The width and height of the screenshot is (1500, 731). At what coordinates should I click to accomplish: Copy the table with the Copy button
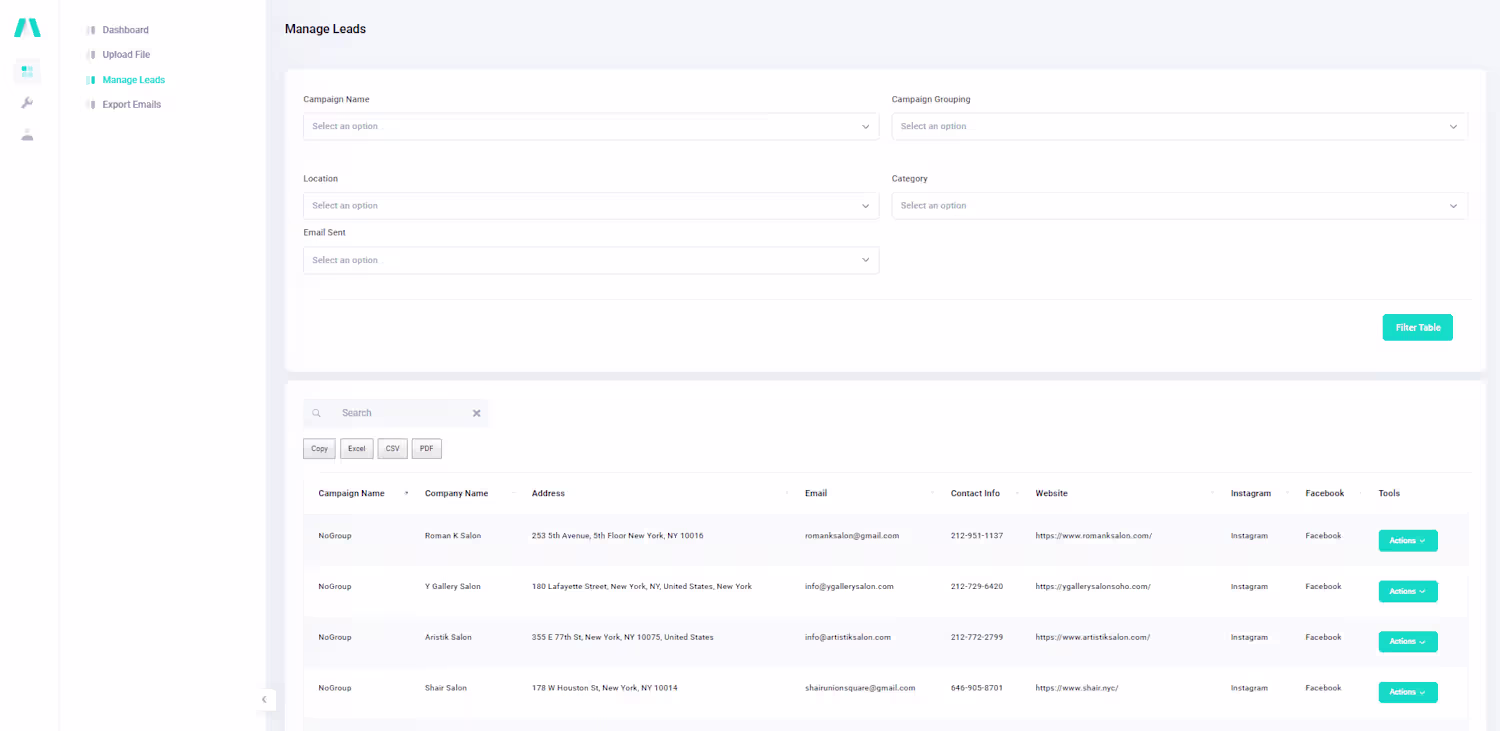[319, 449]
